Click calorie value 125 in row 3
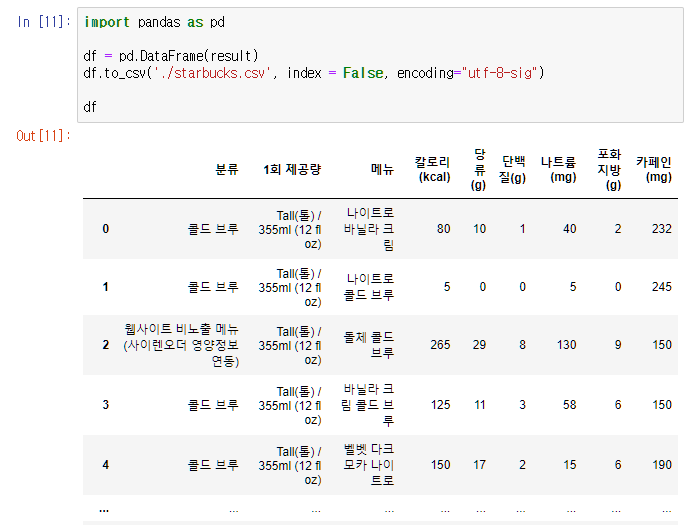 (441, 405)
